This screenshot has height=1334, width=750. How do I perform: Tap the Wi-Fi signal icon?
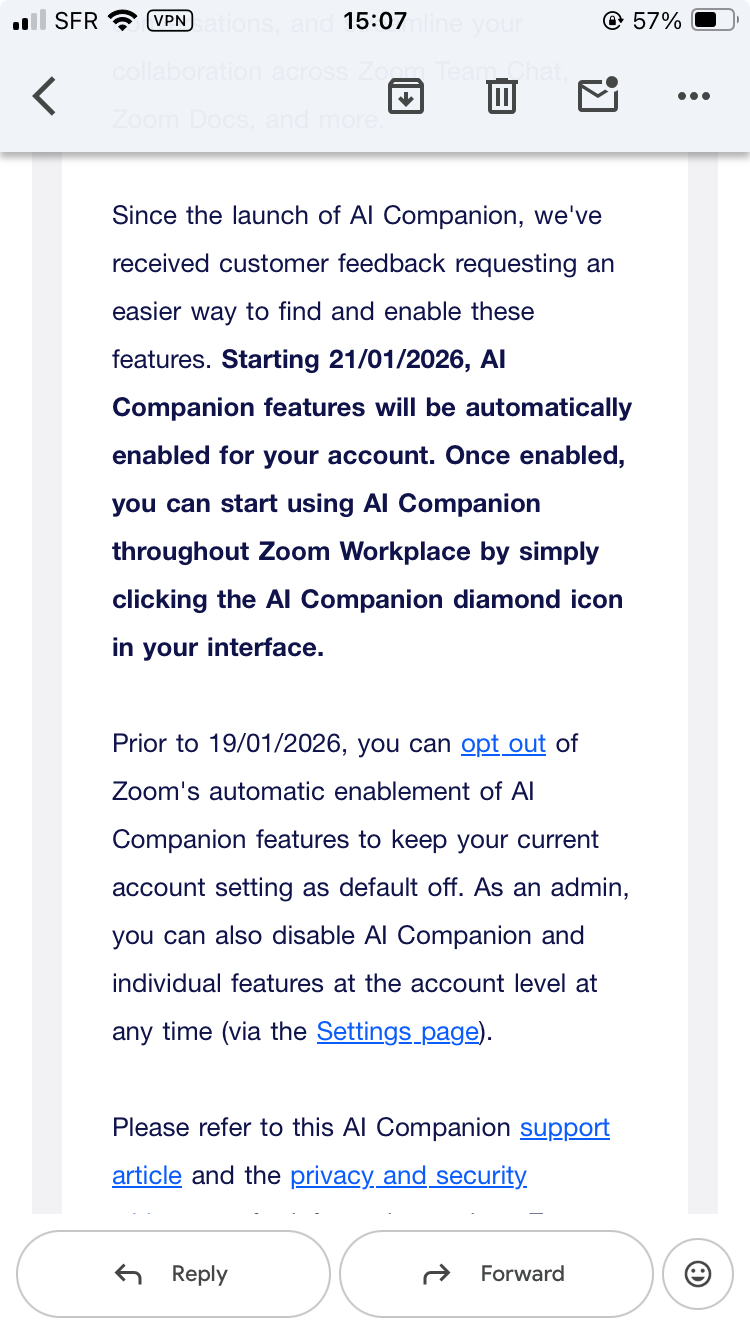click(122, 20)
